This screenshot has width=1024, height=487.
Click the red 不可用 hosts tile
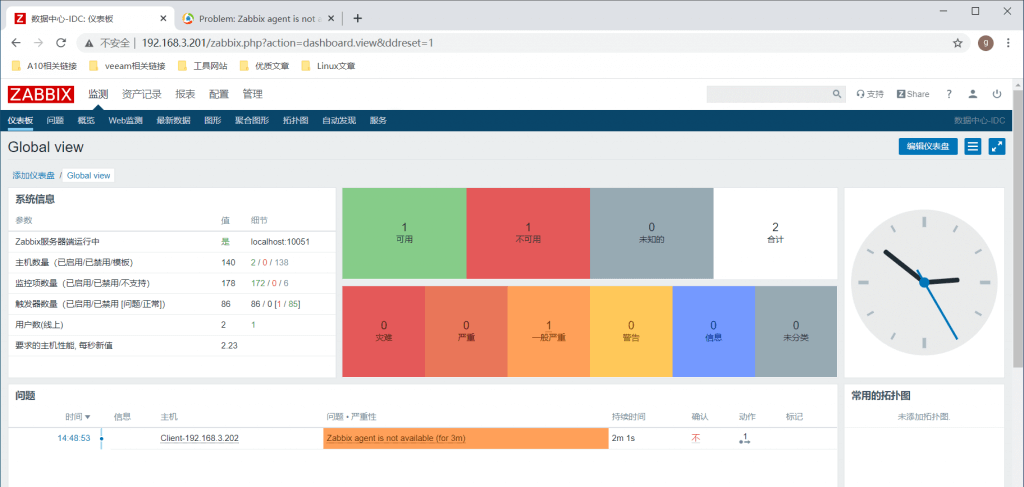coord(528,233)
